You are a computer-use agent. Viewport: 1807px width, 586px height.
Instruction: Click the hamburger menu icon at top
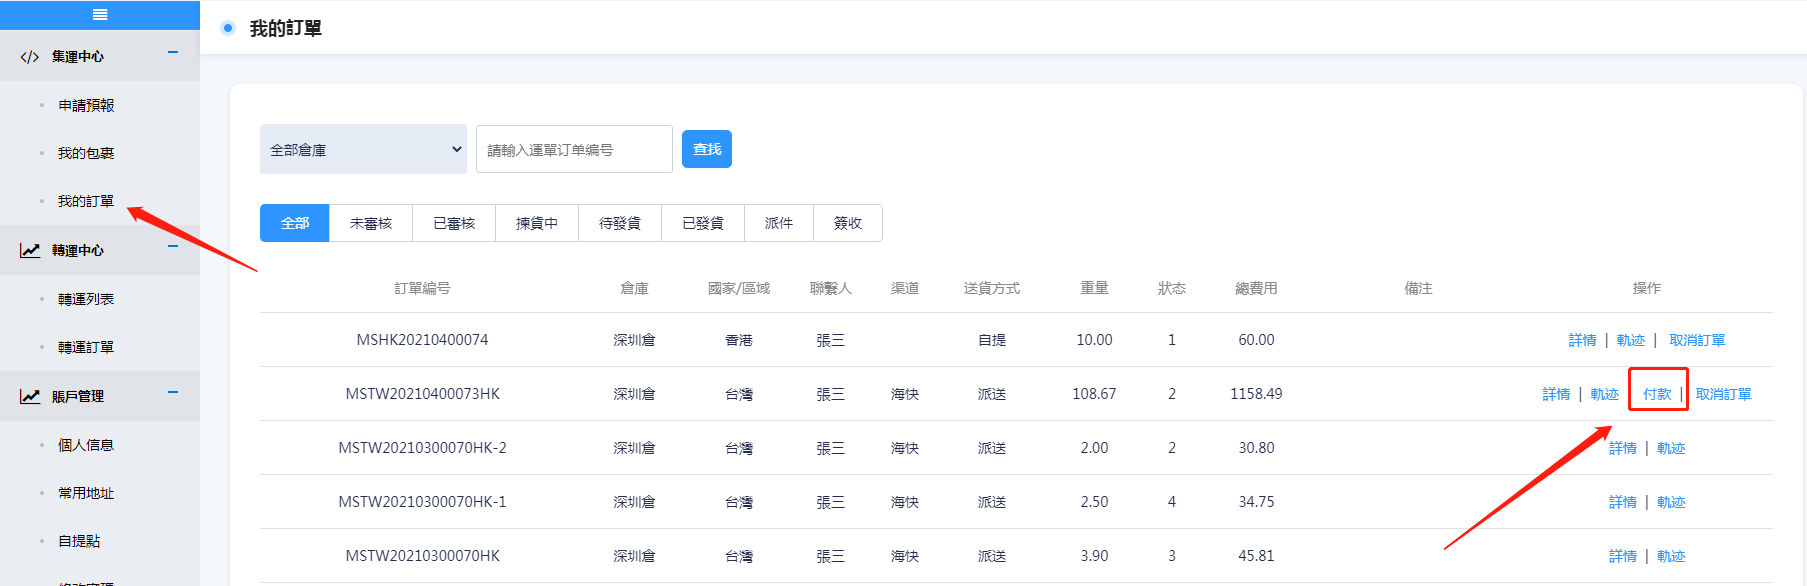[x=100, y=14]
